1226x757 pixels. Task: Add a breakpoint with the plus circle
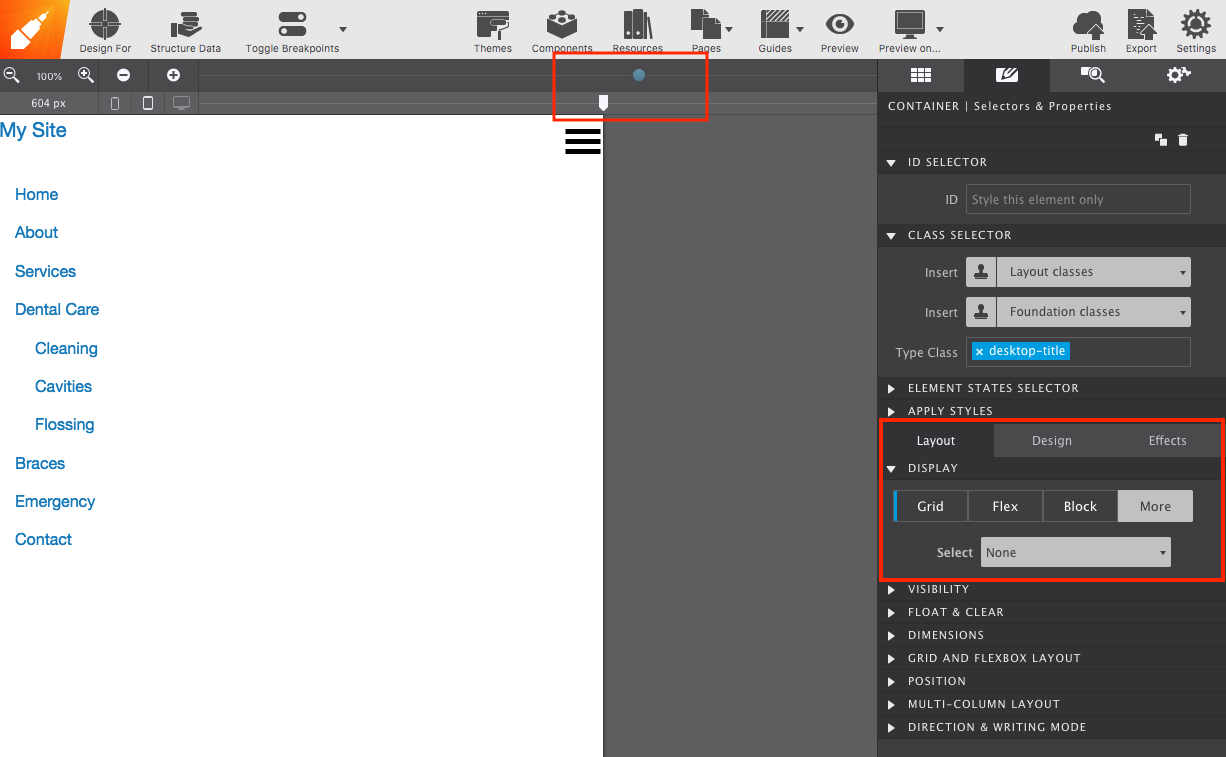[173, 75]
